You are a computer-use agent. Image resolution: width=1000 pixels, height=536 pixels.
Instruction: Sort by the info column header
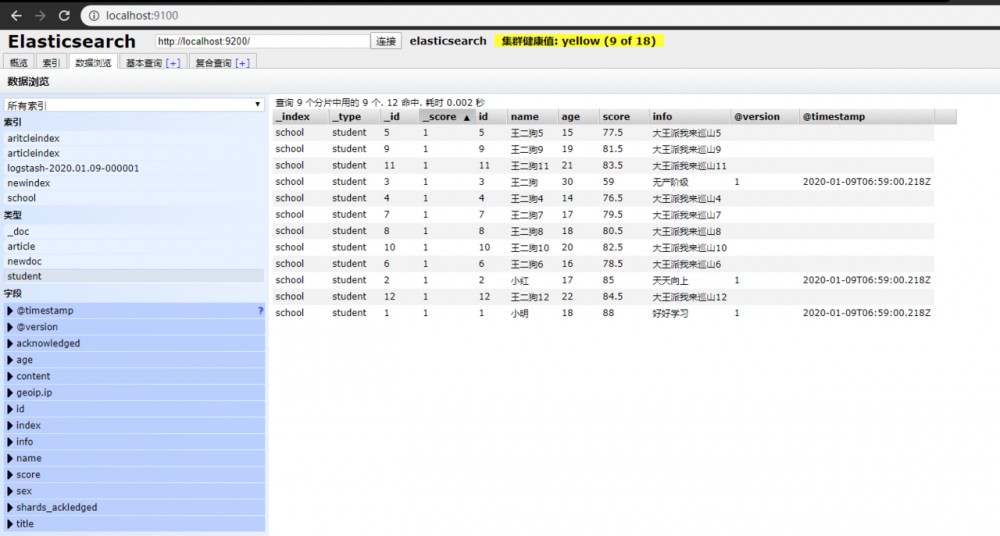tap(690, 117)
